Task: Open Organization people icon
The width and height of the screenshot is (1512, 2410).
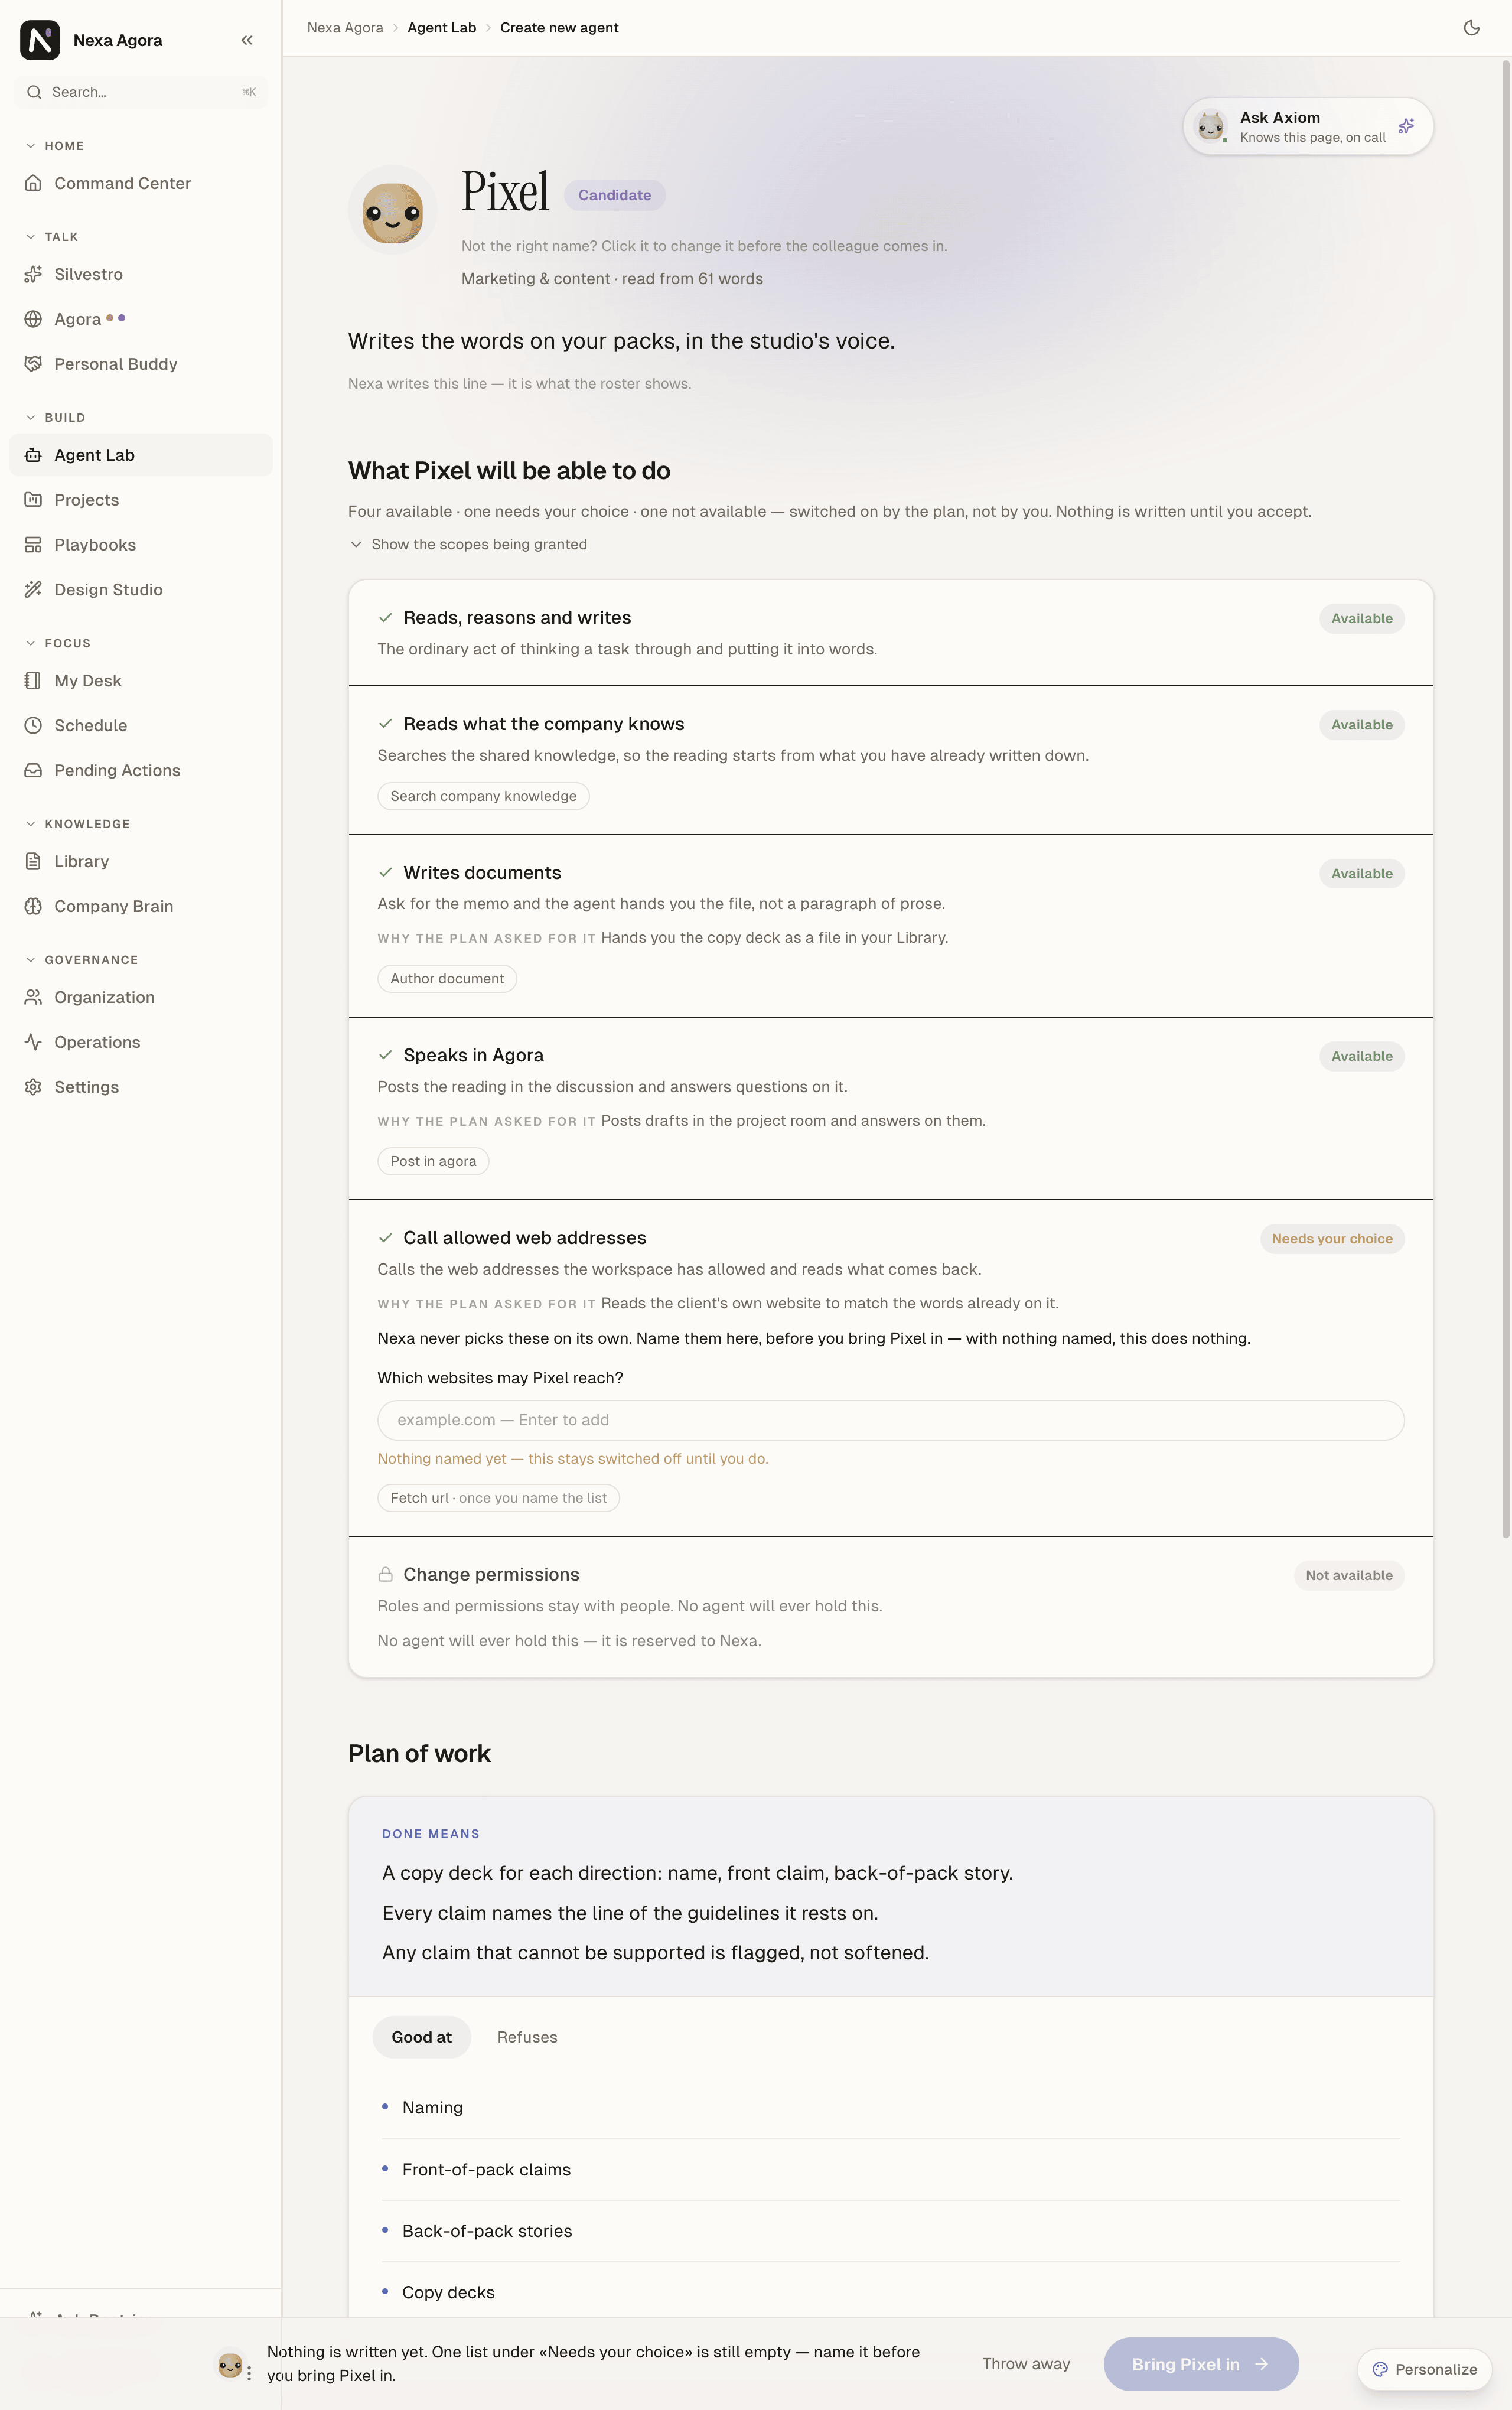Action: pyautogui.click(x=33, y=997)
